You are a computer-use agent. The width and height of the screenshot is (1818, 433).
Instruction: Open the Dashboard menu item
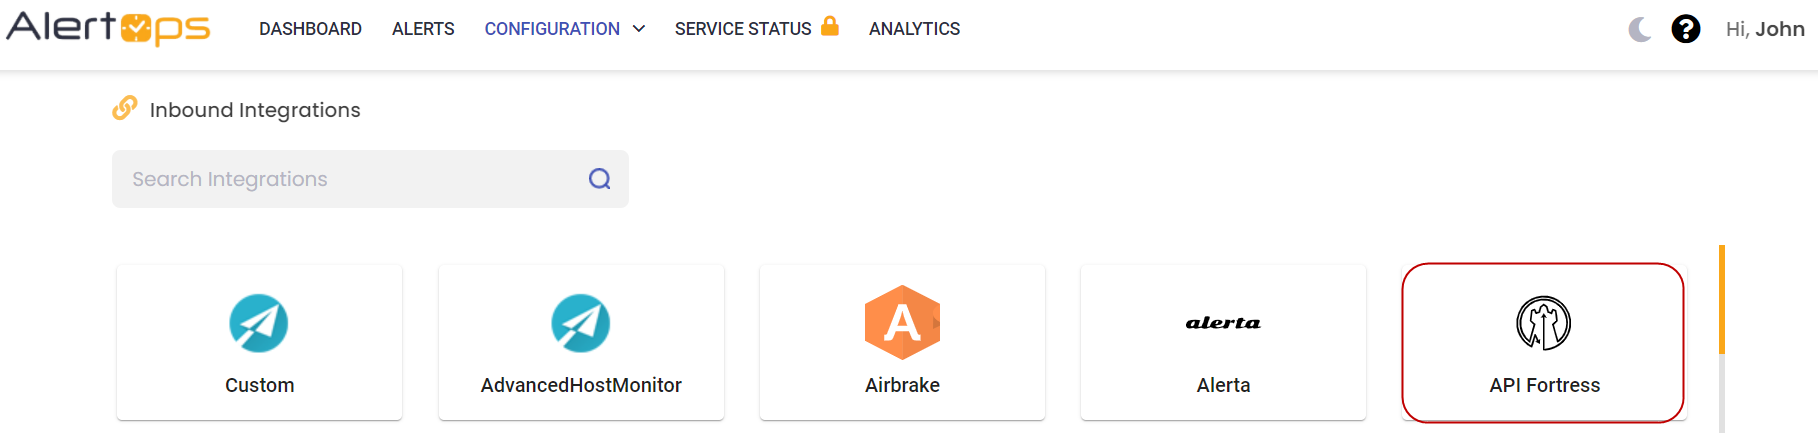(x=310, y=29)
